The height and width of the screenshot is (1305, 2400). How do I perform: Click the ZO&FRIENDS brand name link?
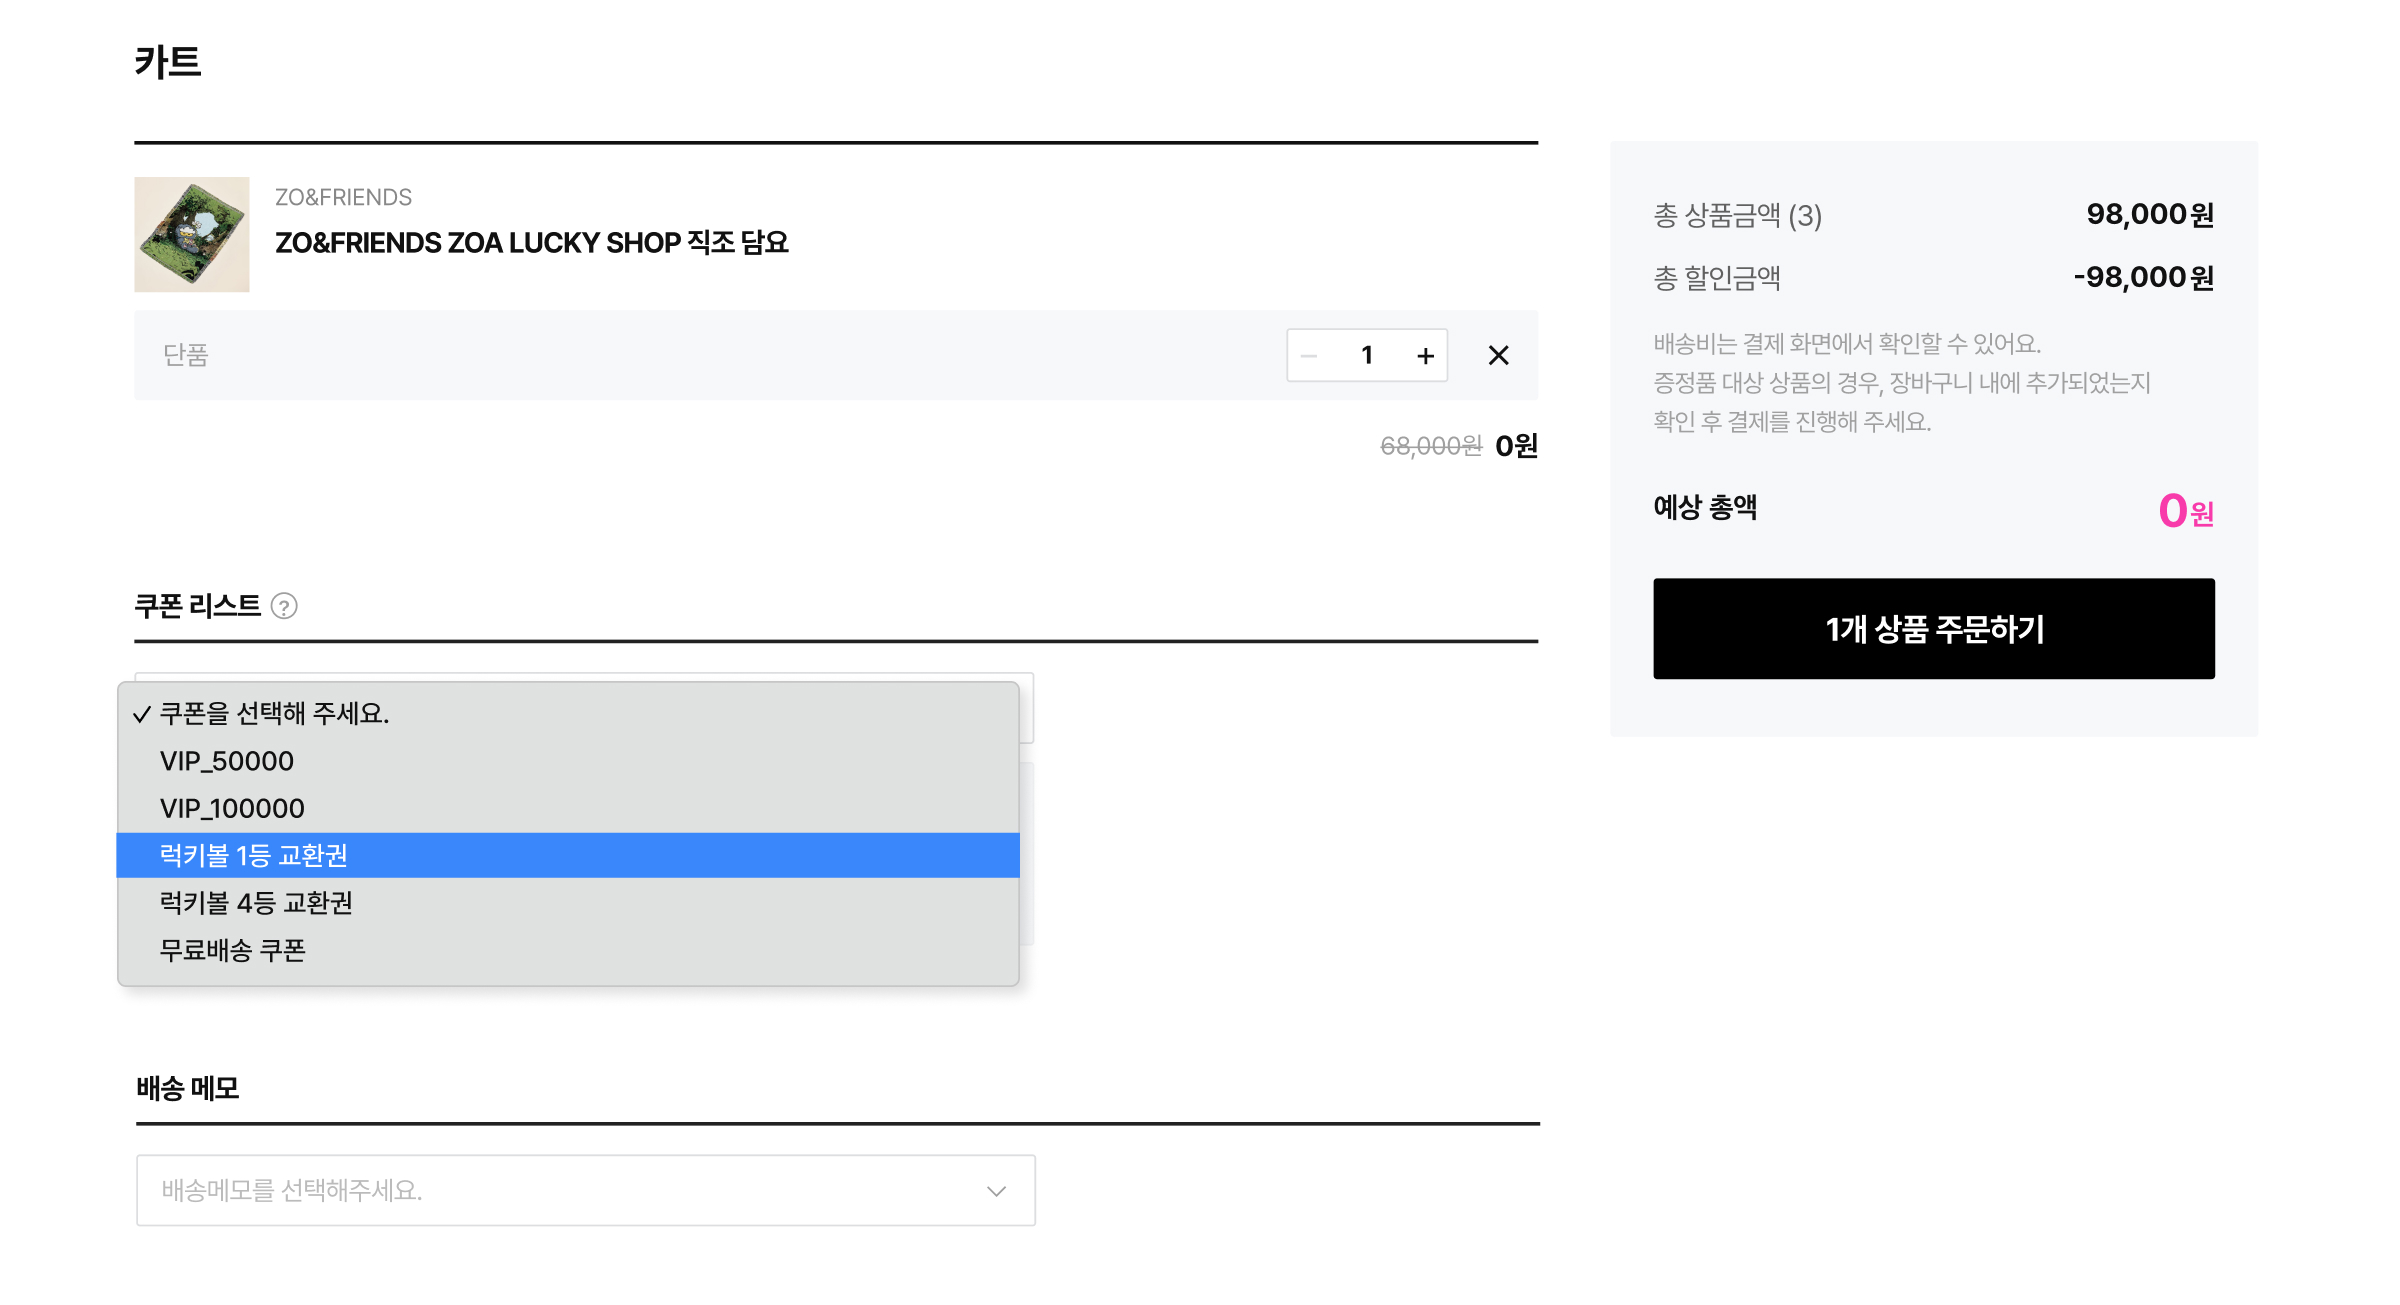[343, 197]
